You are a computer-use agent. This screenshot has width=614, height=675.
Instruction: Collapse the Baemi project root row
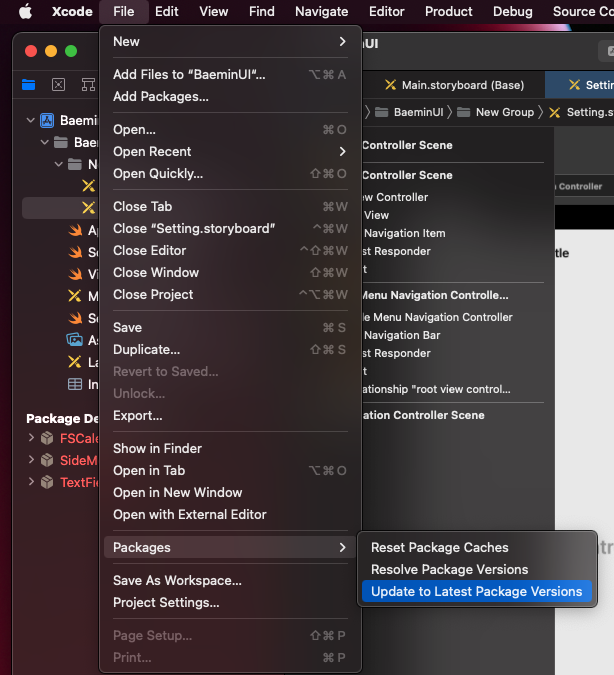[x=30, y=120]
